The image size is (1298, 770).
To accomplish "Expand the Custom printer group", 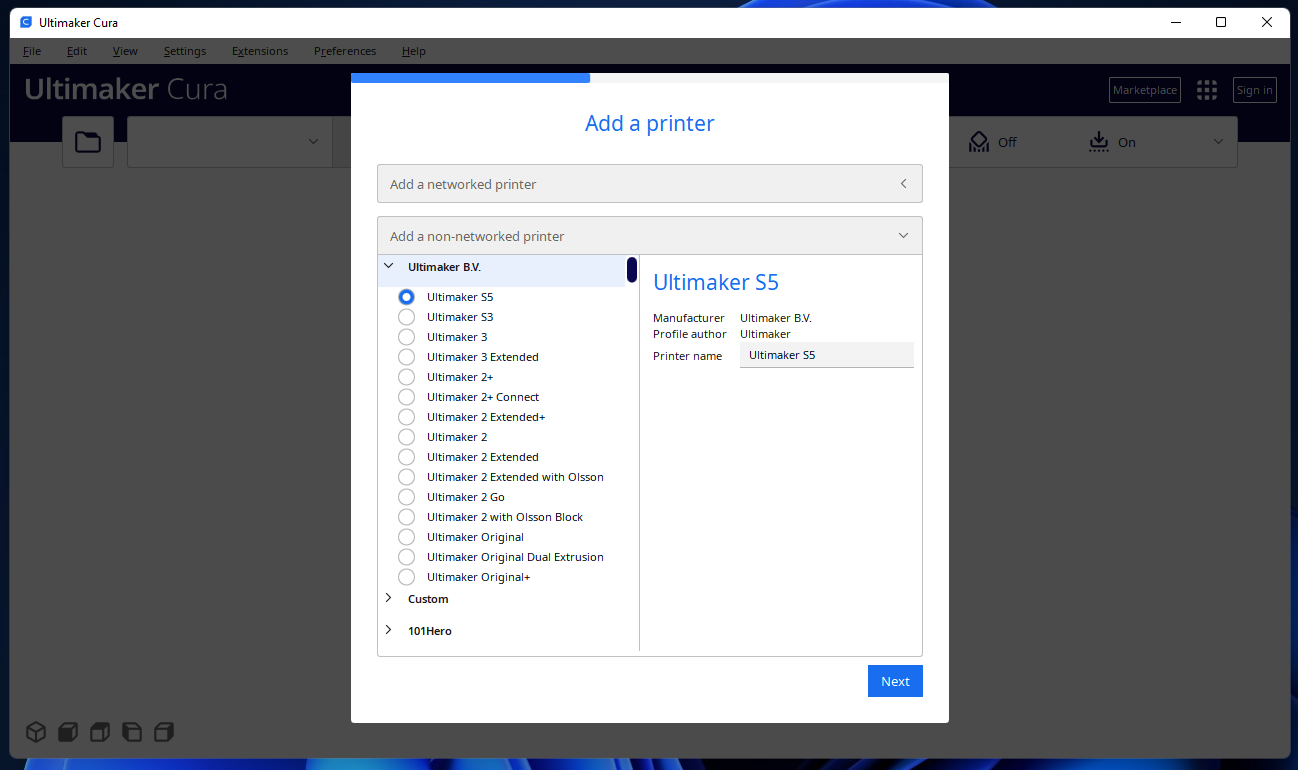I will tap(389, 598).
